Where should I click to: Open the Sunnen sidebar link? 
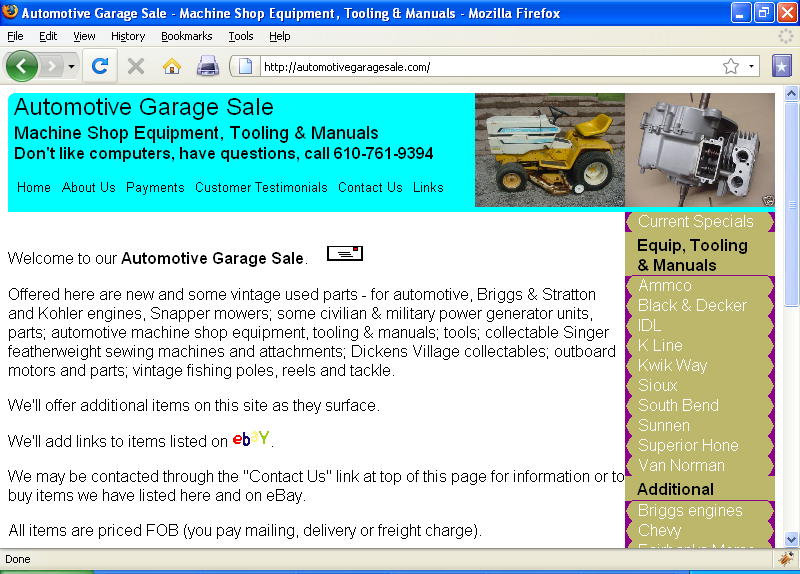(664, 425)
